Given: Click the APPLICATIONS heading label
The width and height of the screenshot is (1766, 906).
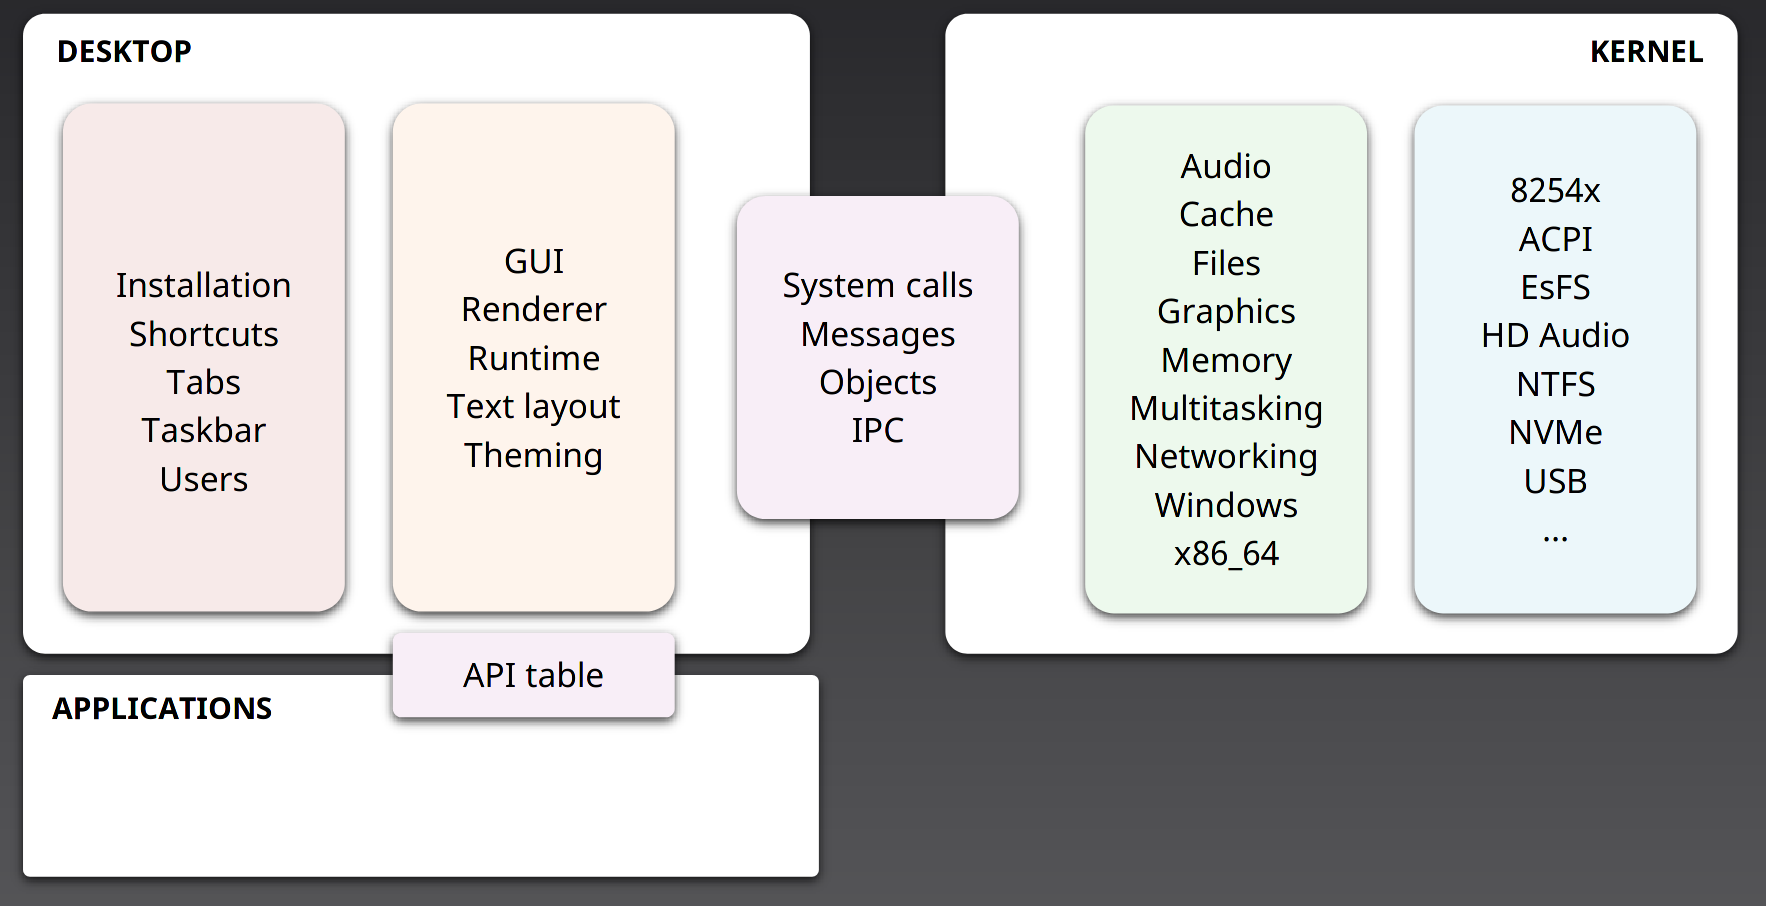Looking at the screenshot, I should pos(162,708).
